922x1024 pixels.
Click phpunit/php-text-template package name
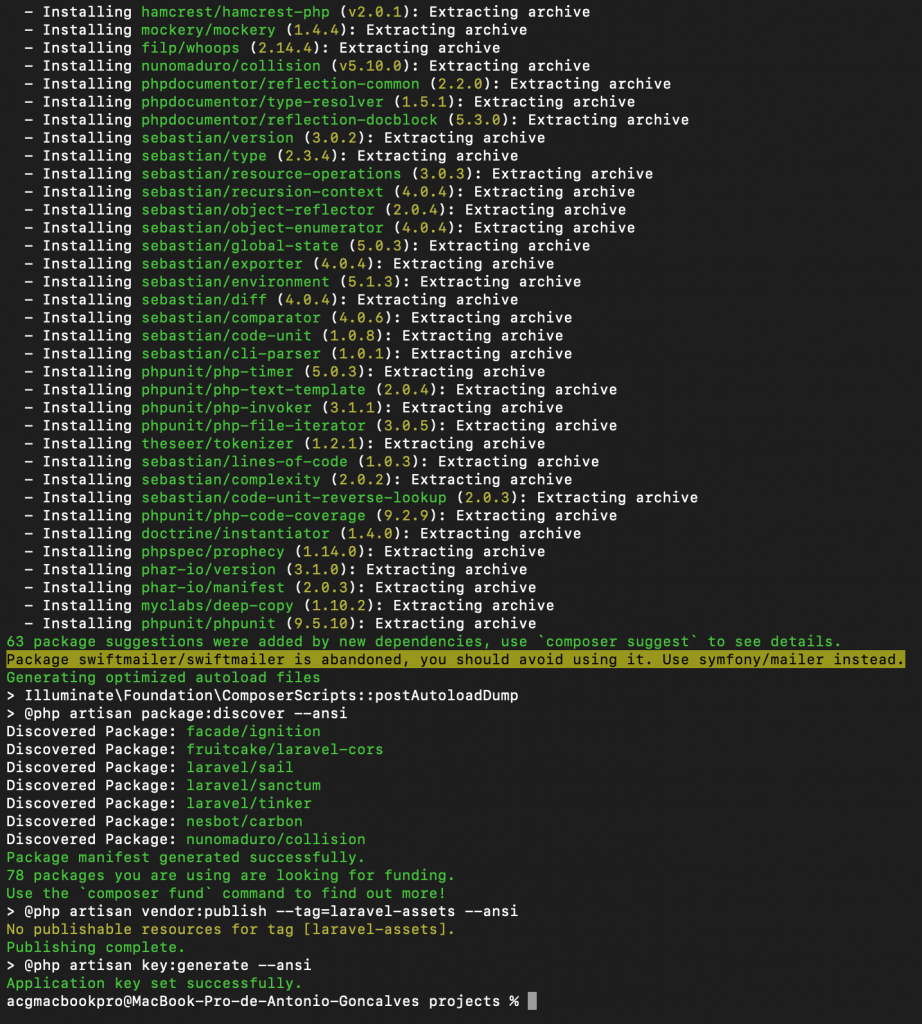point(253,389)
